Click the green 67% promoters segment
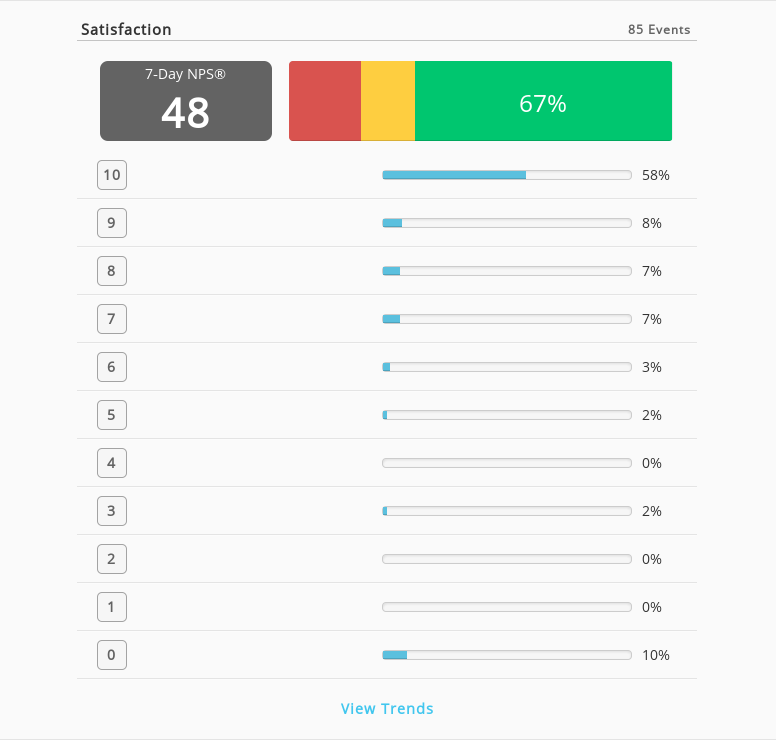776x740 pixels. point(543,101)
